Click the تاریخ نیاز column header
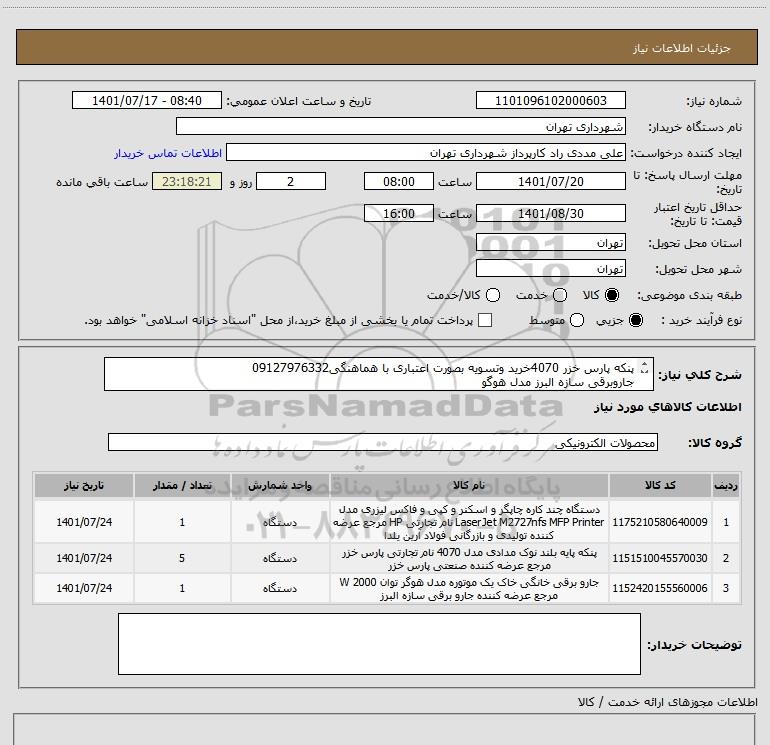770x745 pixels. tap(84, 486)
